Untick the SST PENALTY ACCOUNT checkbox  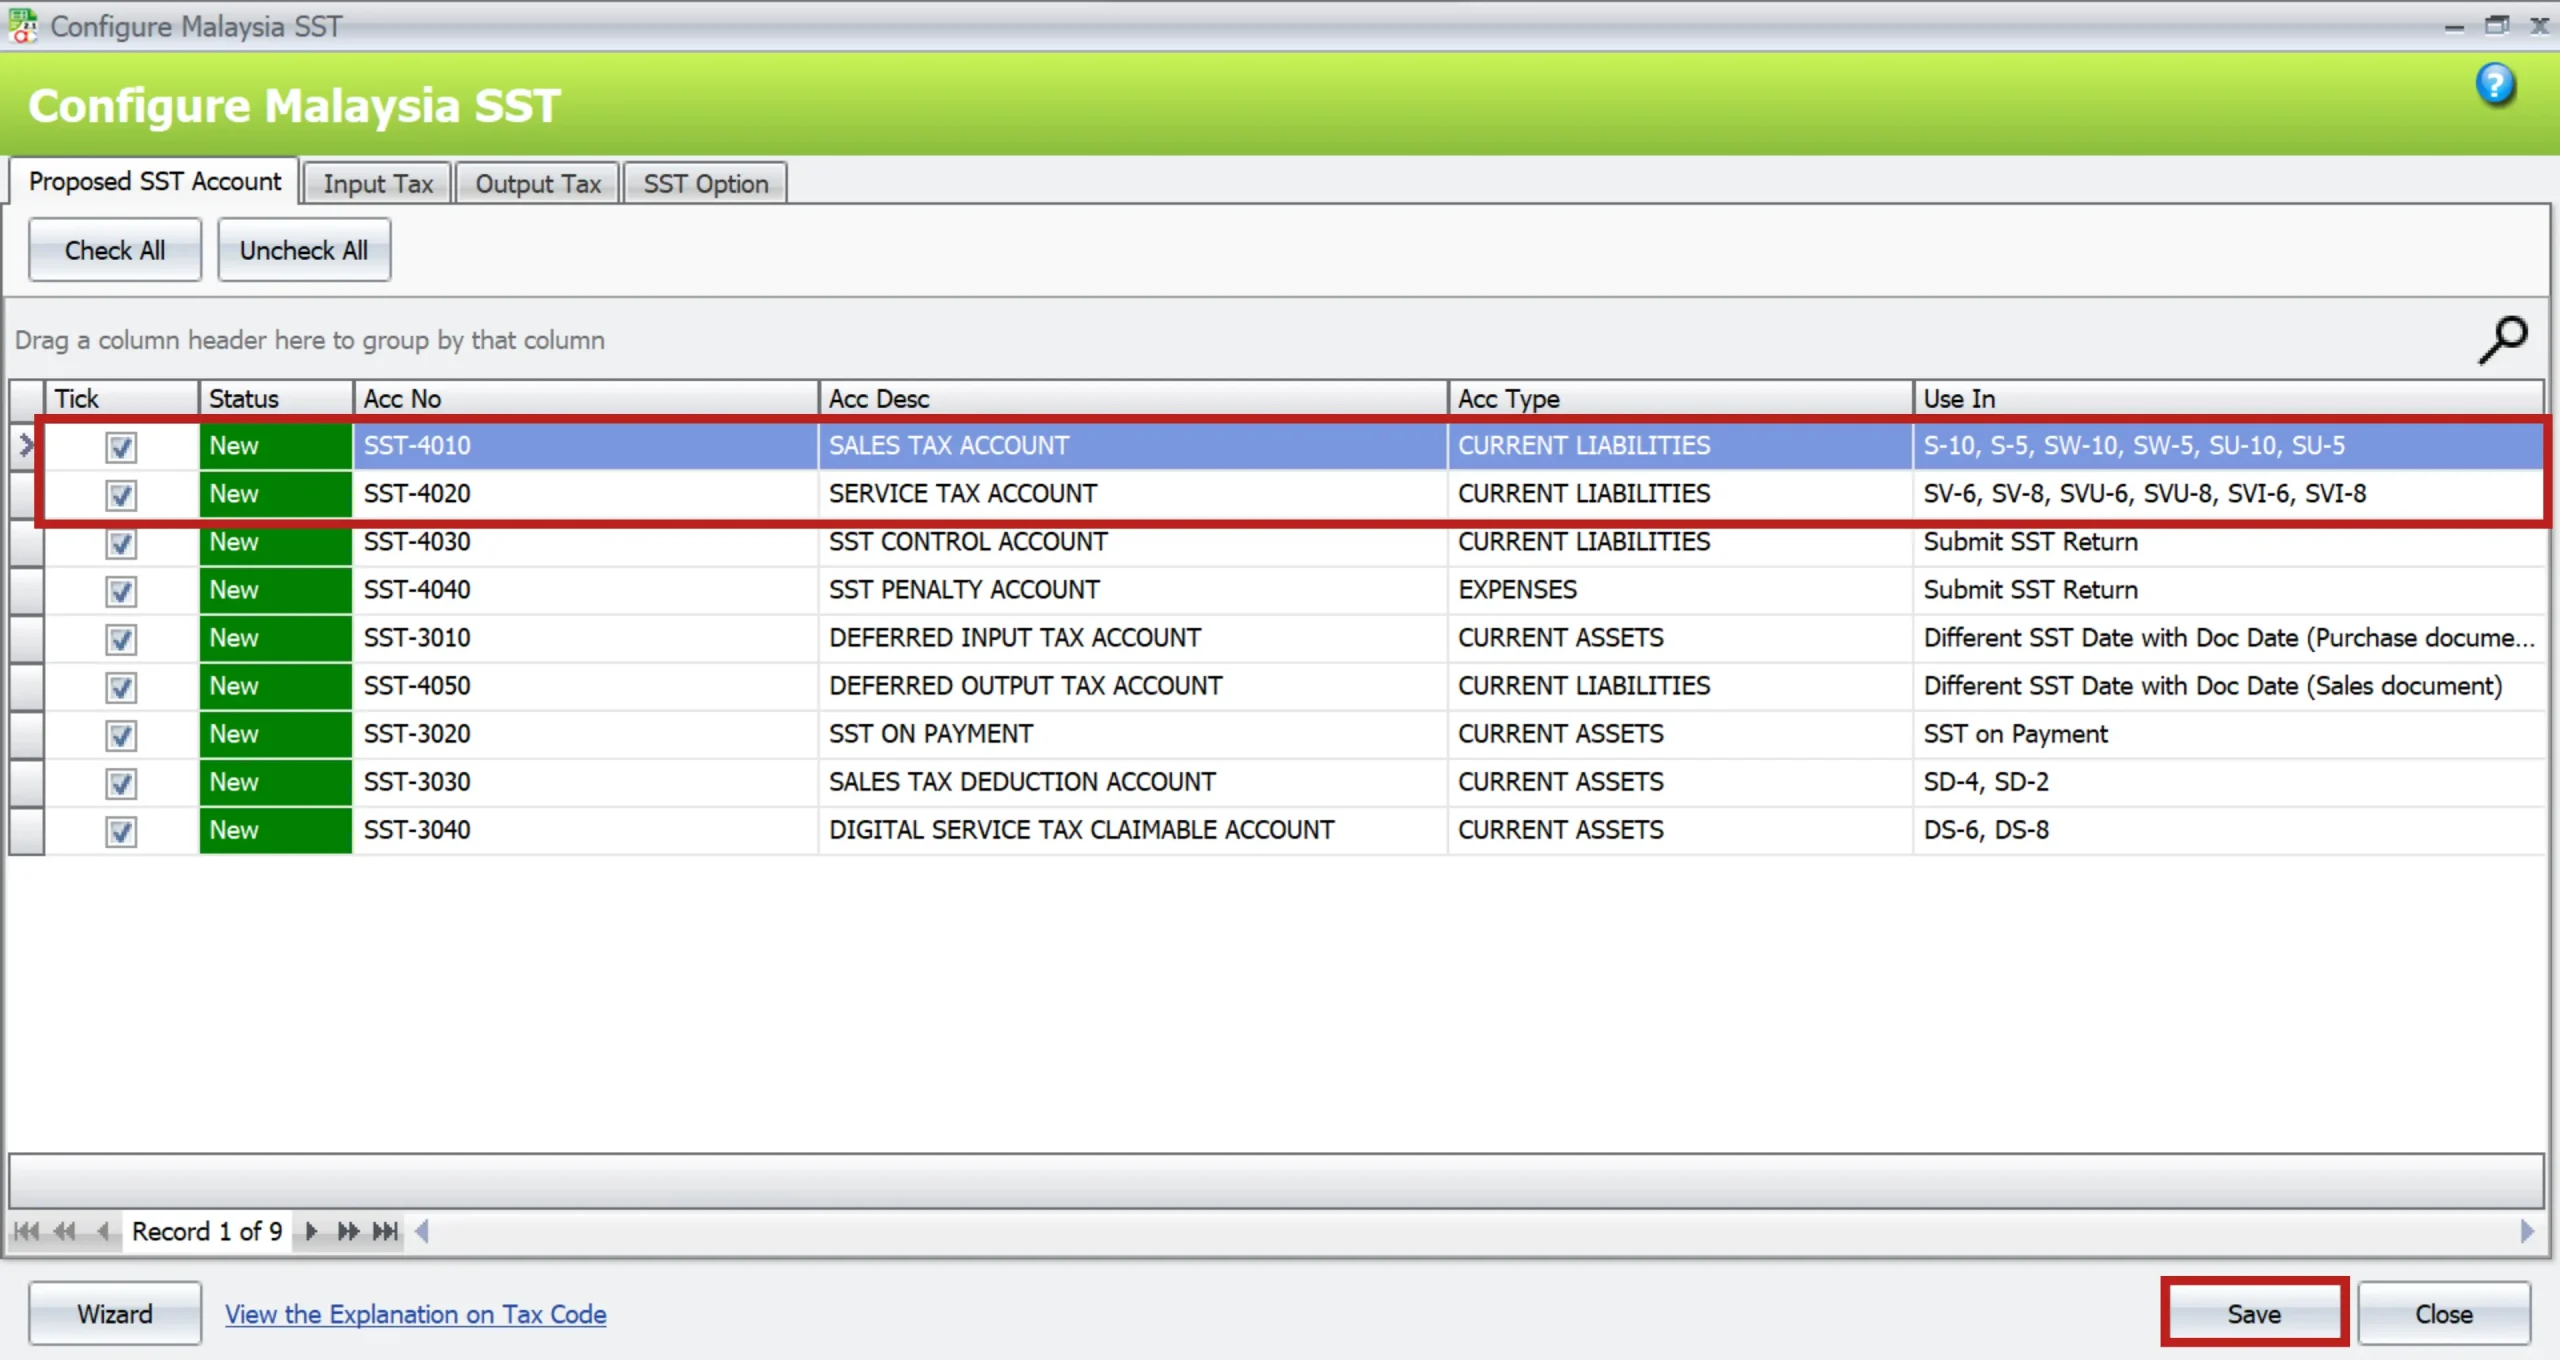click(x=121, y=591)
